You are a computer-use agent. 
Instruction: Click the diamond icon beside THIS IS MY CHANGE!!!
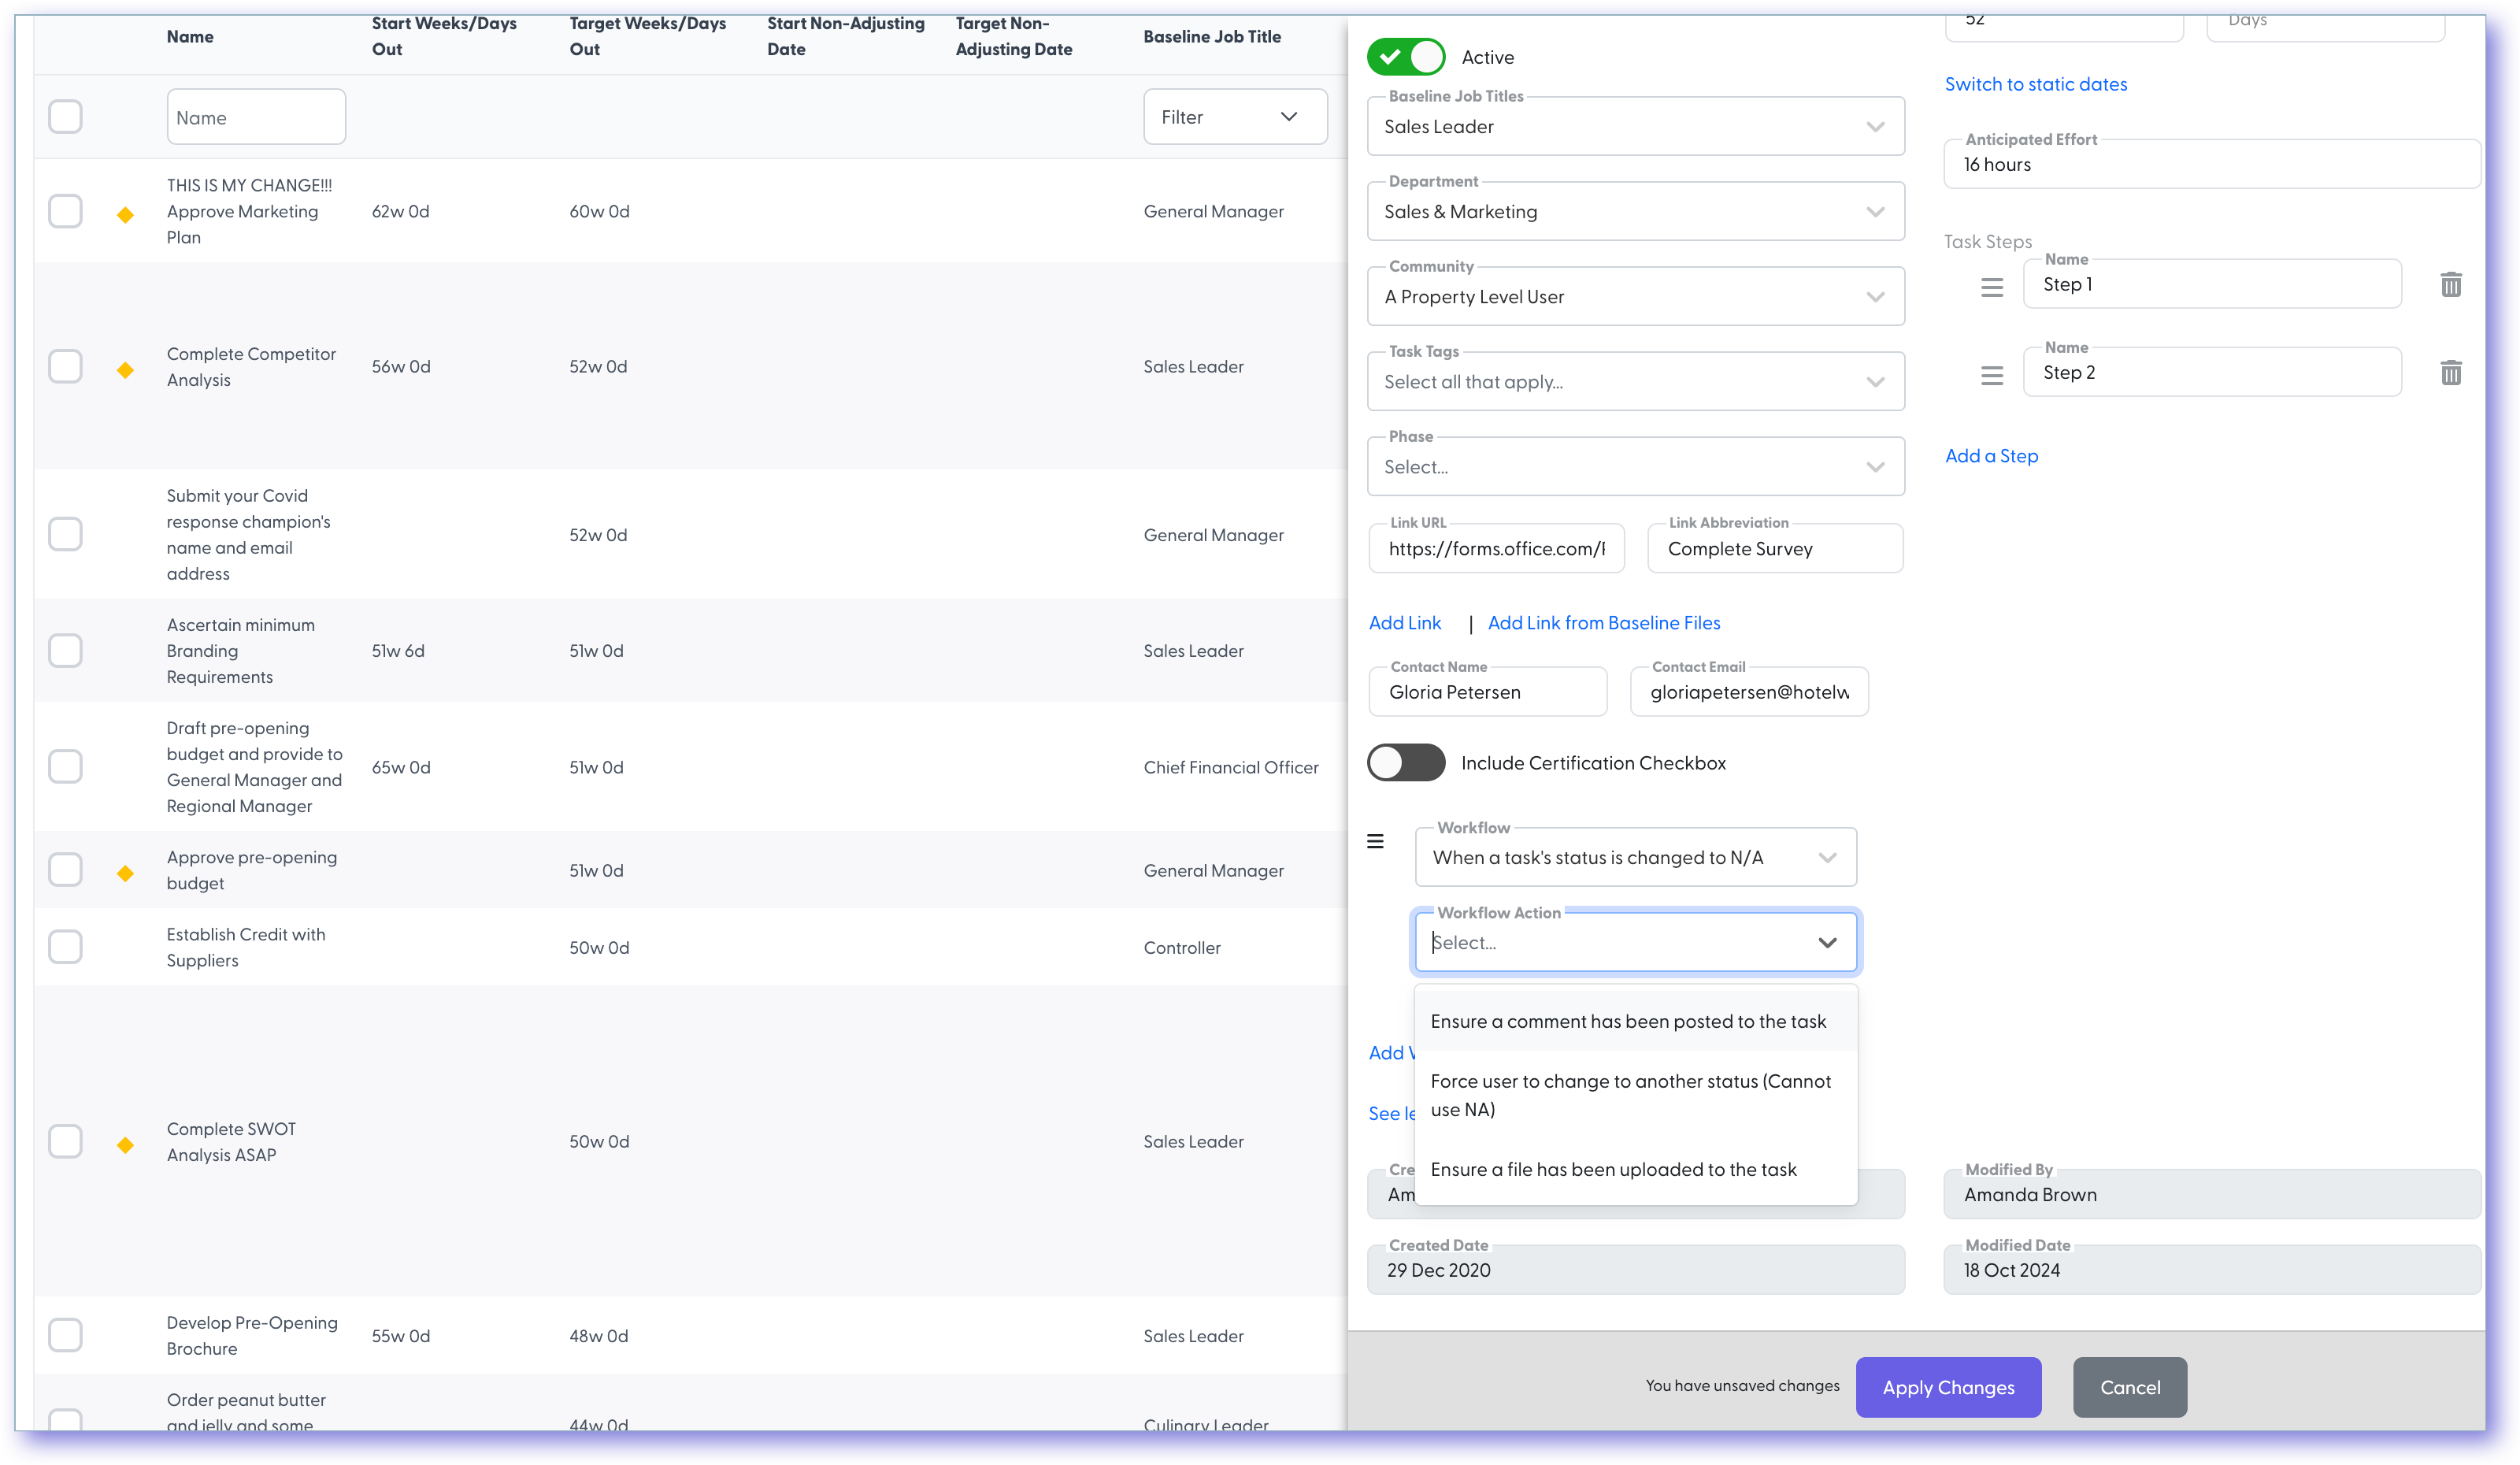pos(126,212)
